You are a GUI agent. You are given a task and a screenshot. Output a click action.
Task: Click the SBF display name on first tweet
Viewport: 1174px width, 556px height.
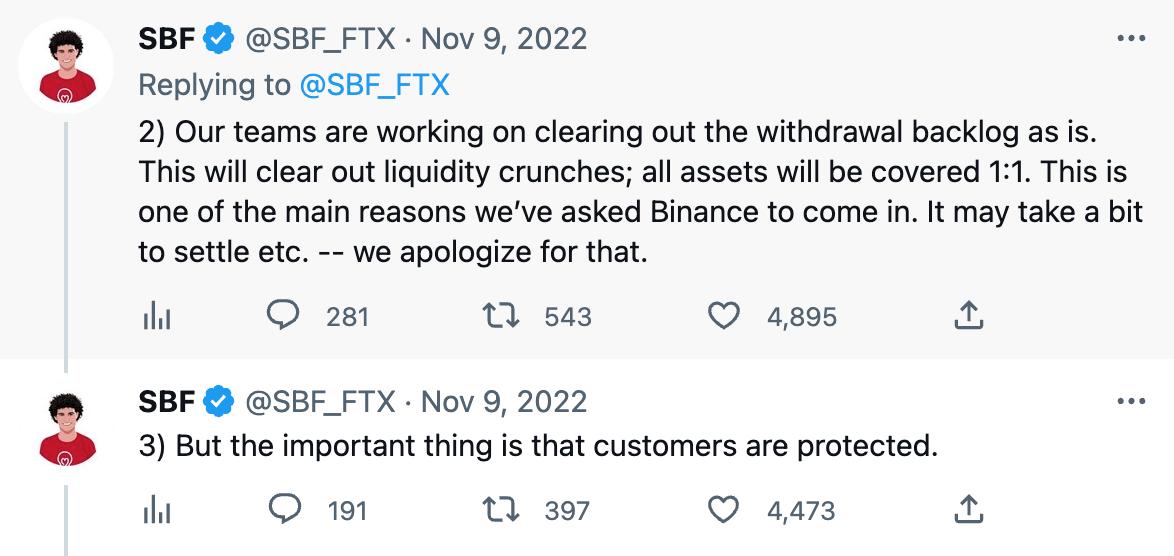[x=166, y=39]
